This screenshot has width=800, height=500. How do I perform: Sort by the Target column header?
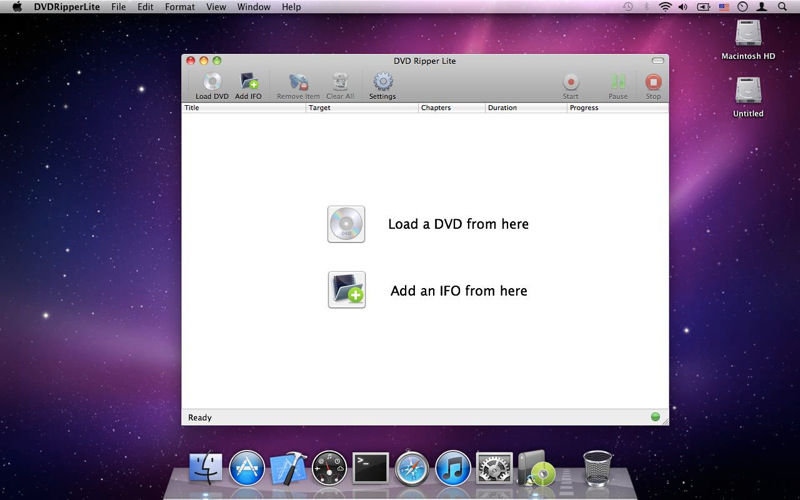pyautogui.click(x=362, y=108)
